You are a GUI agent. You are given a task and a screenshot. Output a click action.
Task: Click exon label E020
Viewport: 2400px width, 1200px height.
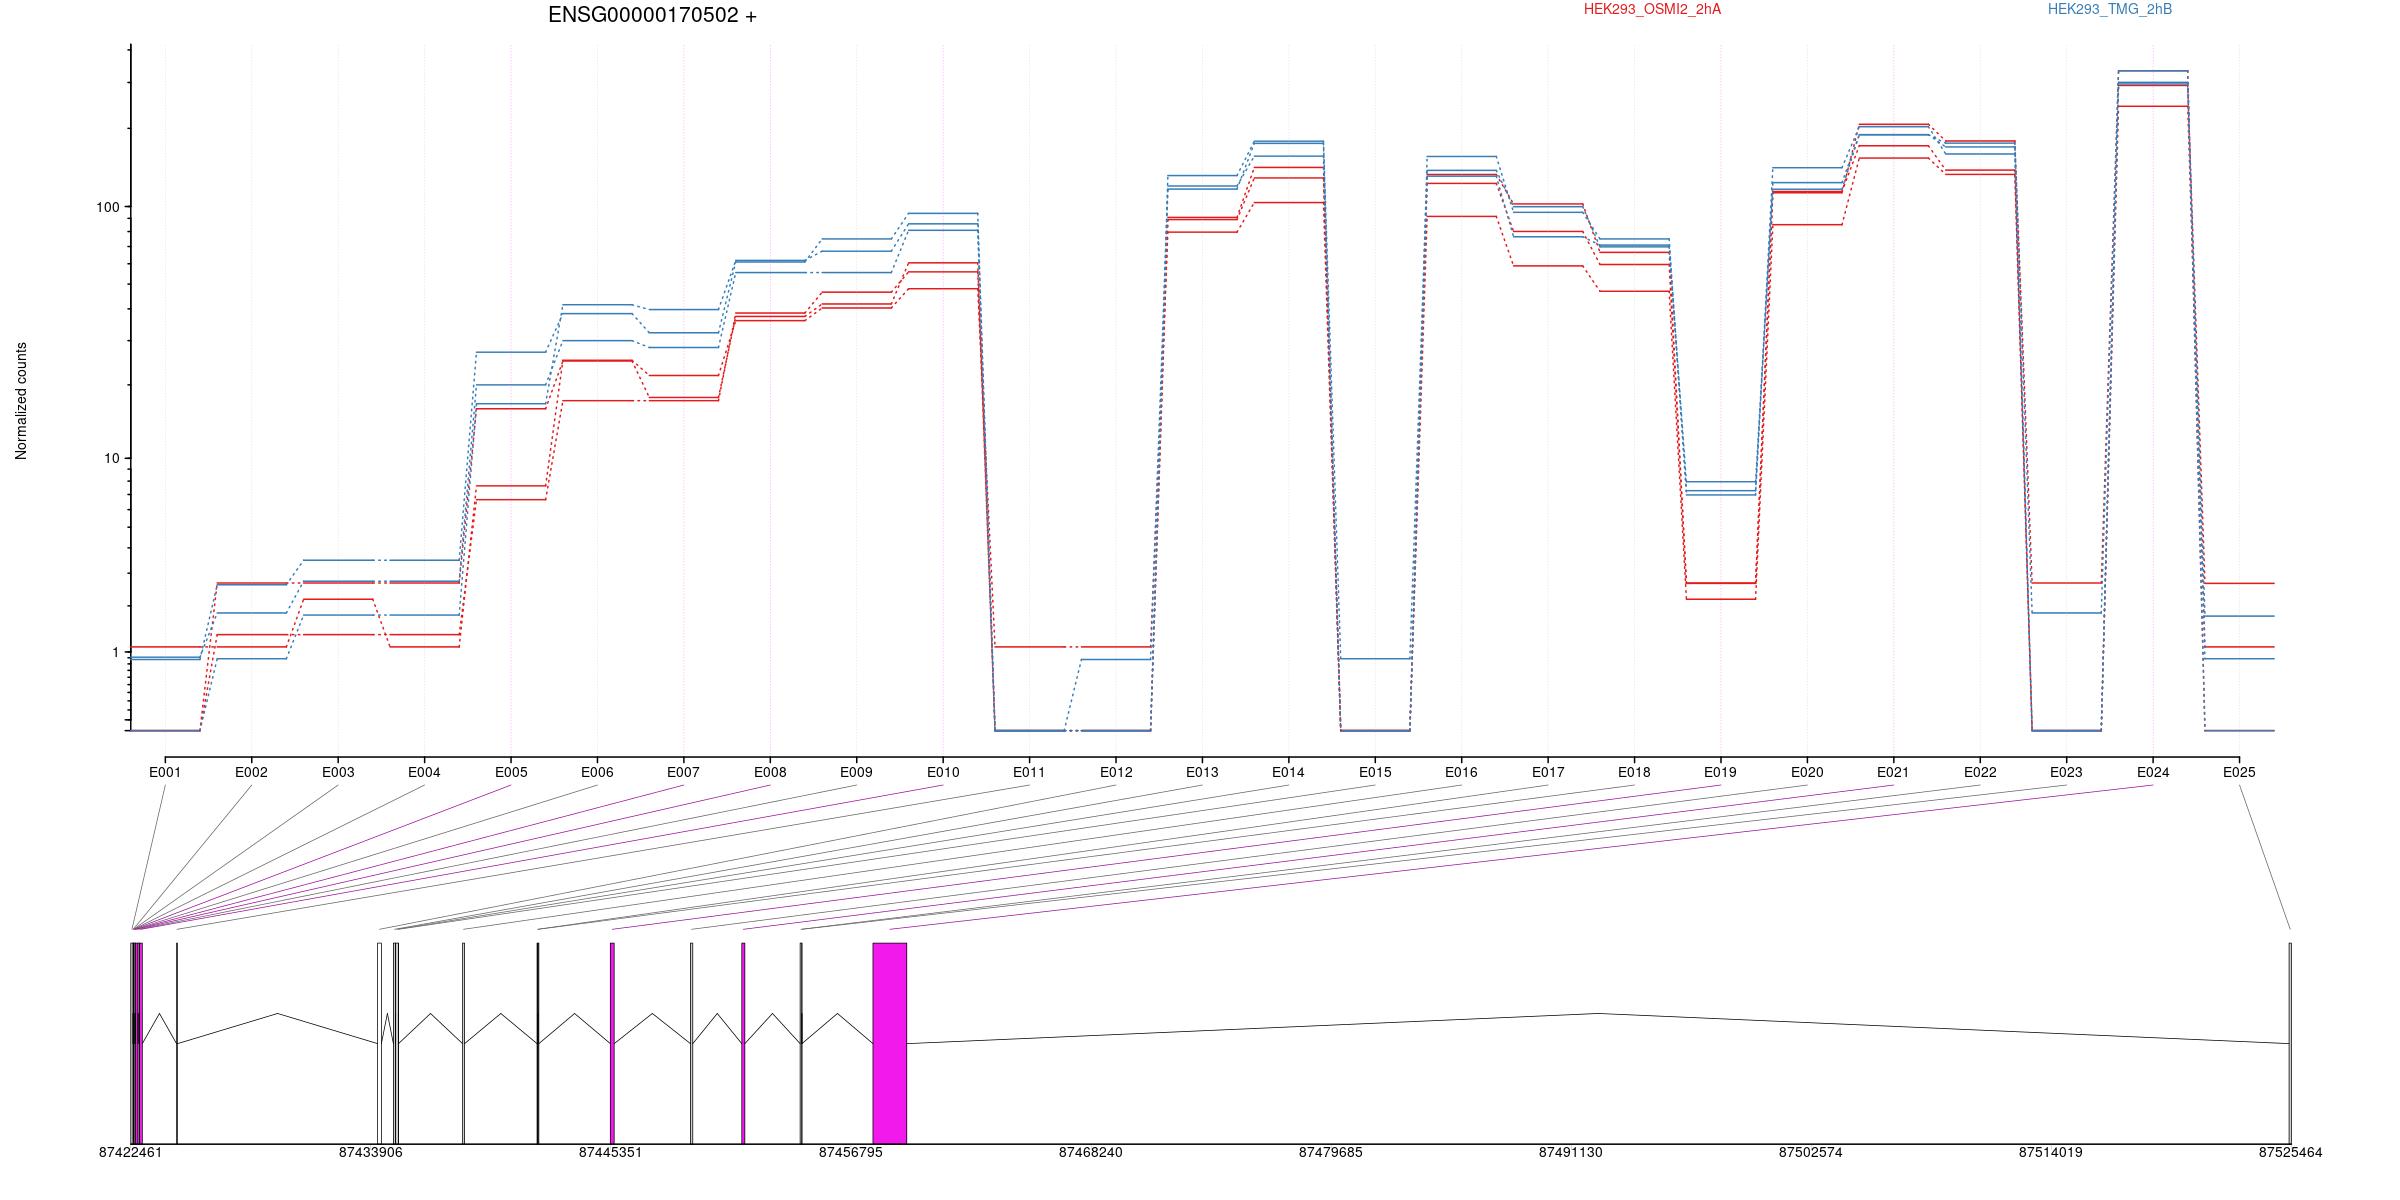pyautogui.click(x=1807, y=772)
